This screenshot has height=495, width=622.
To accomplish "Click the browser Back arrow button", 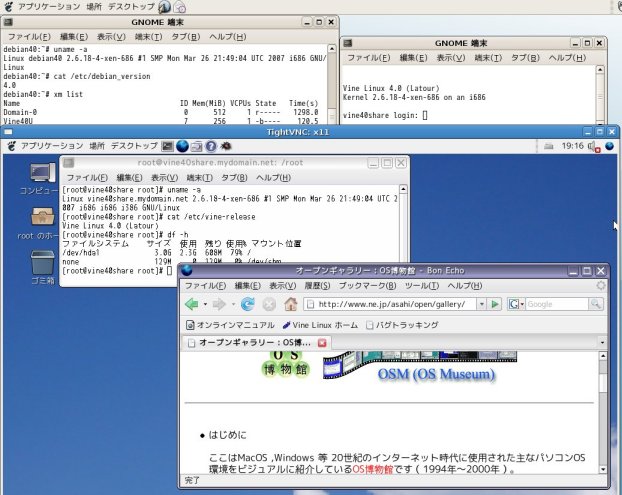I will tap(192, 304).
